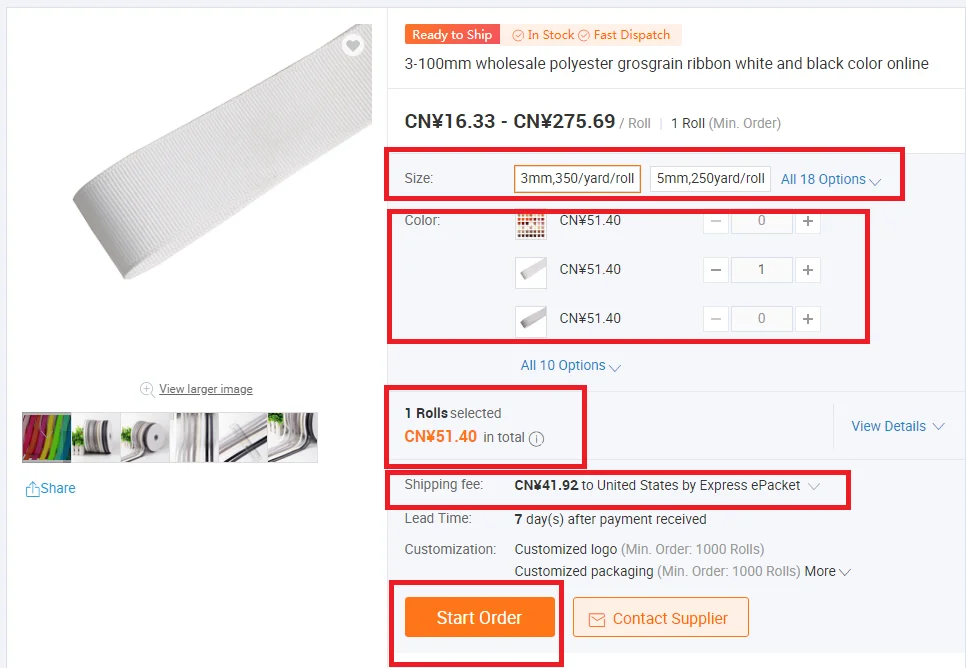
Task: Expand All 18 Options for size
Action: [x=831, y=179]
